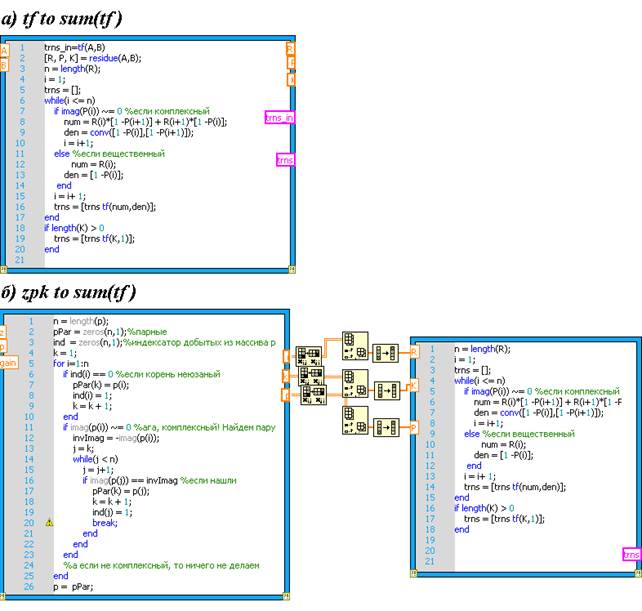Click input terminal B of the tf script node
642x611 pixels.
(4, 65)
